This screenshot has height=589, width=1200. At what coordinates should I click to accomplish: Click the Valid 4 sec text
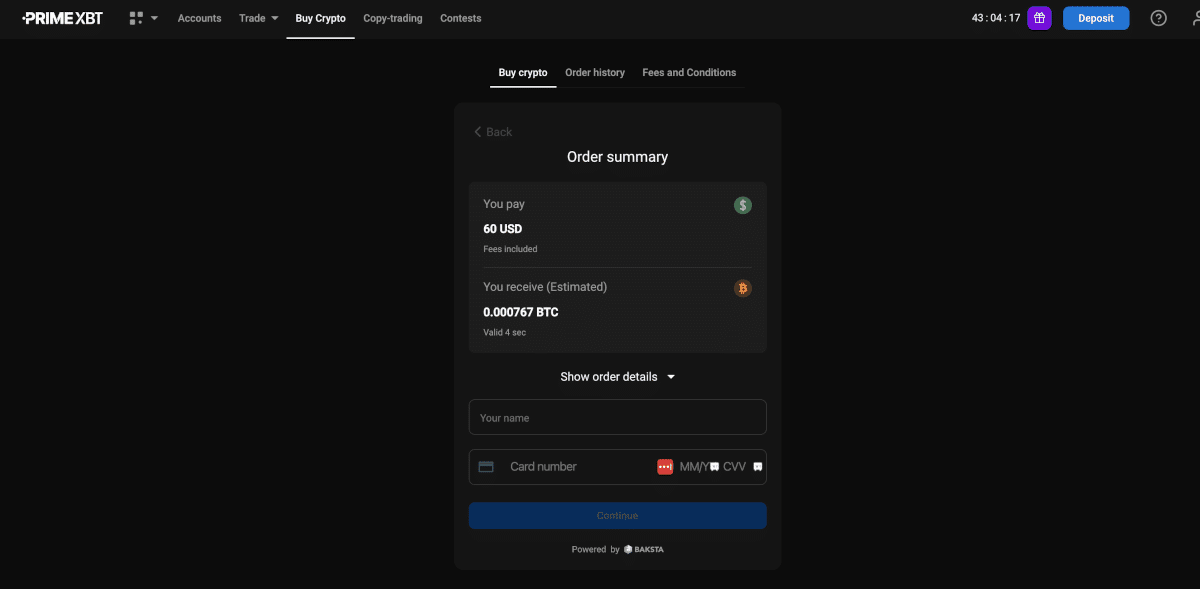coord(505,332)
